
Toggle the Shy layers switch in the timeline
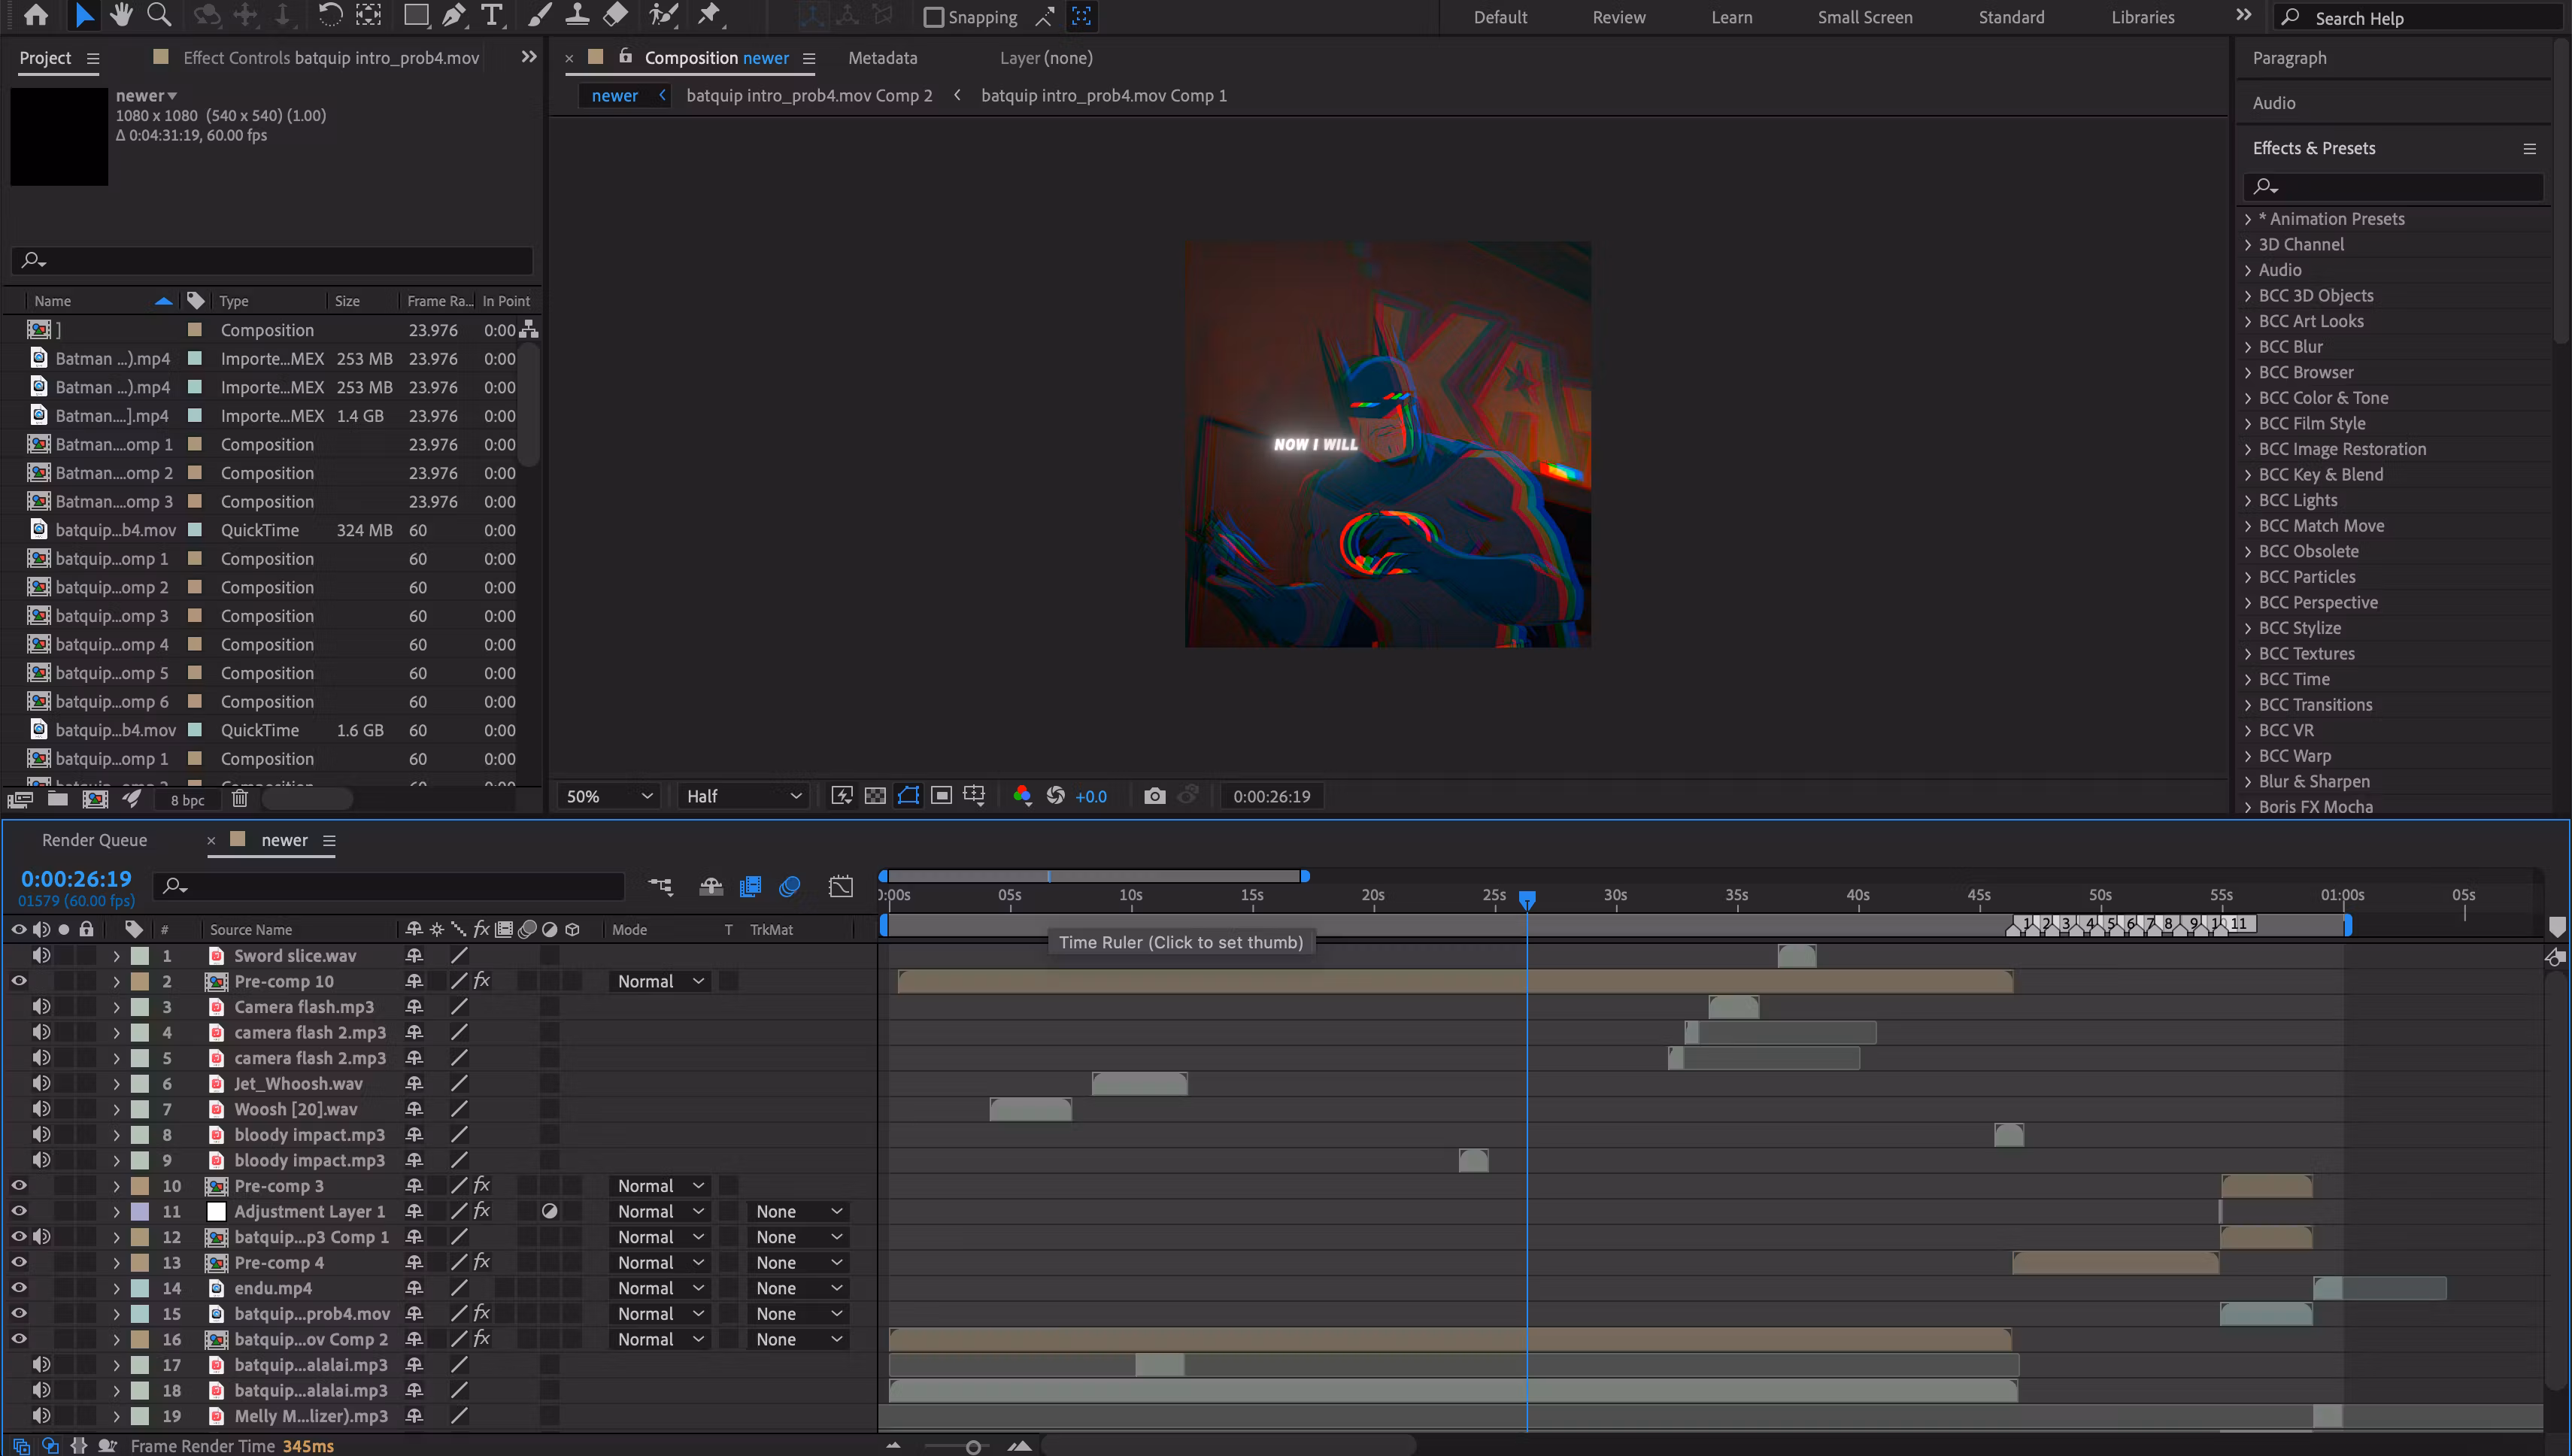click(710, 886)
